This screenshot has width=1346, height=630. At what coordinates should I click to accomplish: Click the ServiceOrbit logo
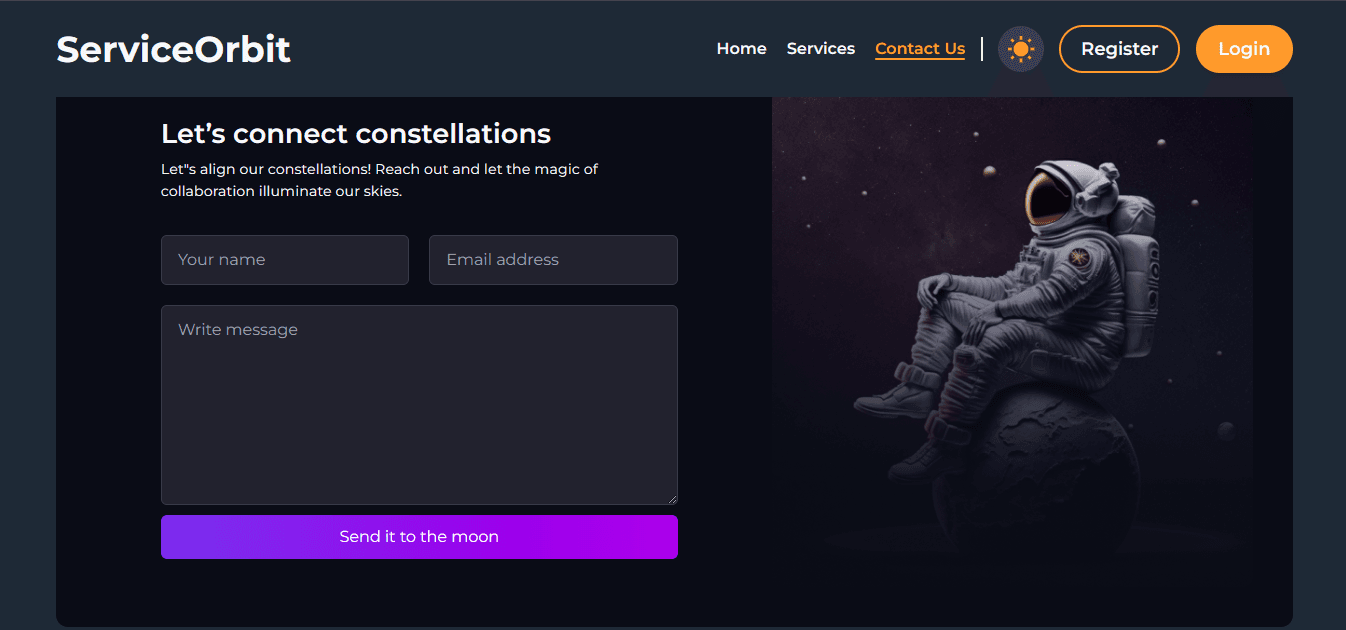(173, 49)
